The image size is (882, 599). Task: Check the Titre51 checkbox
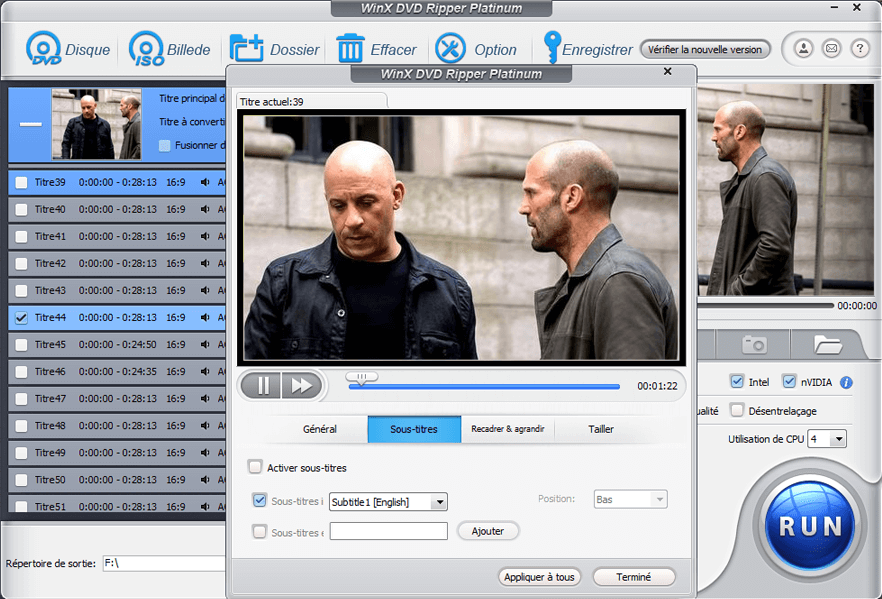pyautogui.click(x=21, y=506)
